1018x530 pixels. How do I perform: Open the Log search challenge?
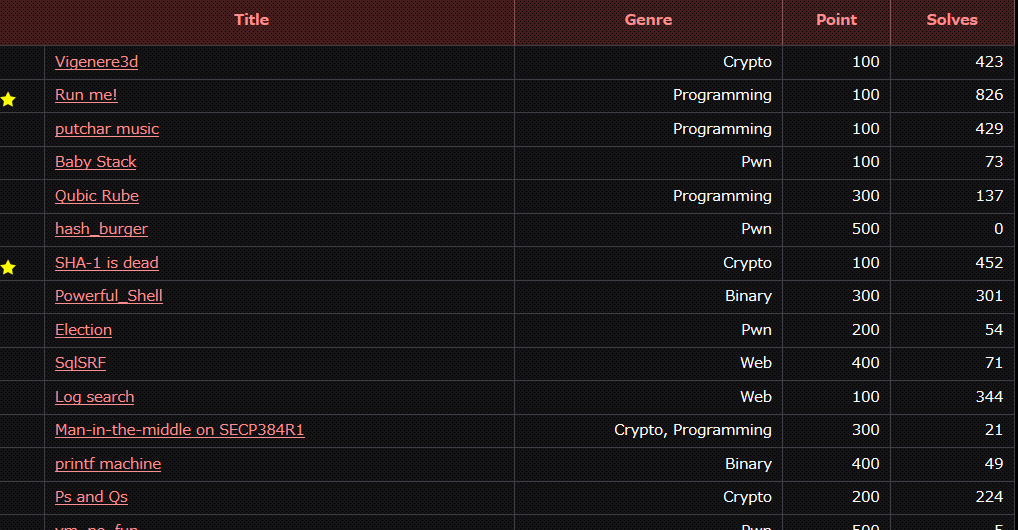coord(95,396)
